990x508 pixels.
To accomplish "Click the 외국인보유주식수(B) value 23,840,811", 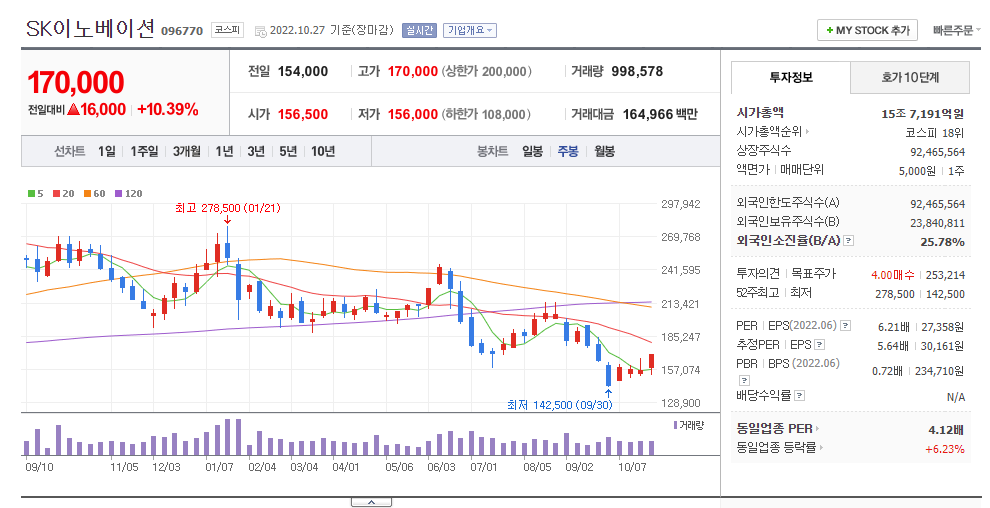I will click(938, 223).
